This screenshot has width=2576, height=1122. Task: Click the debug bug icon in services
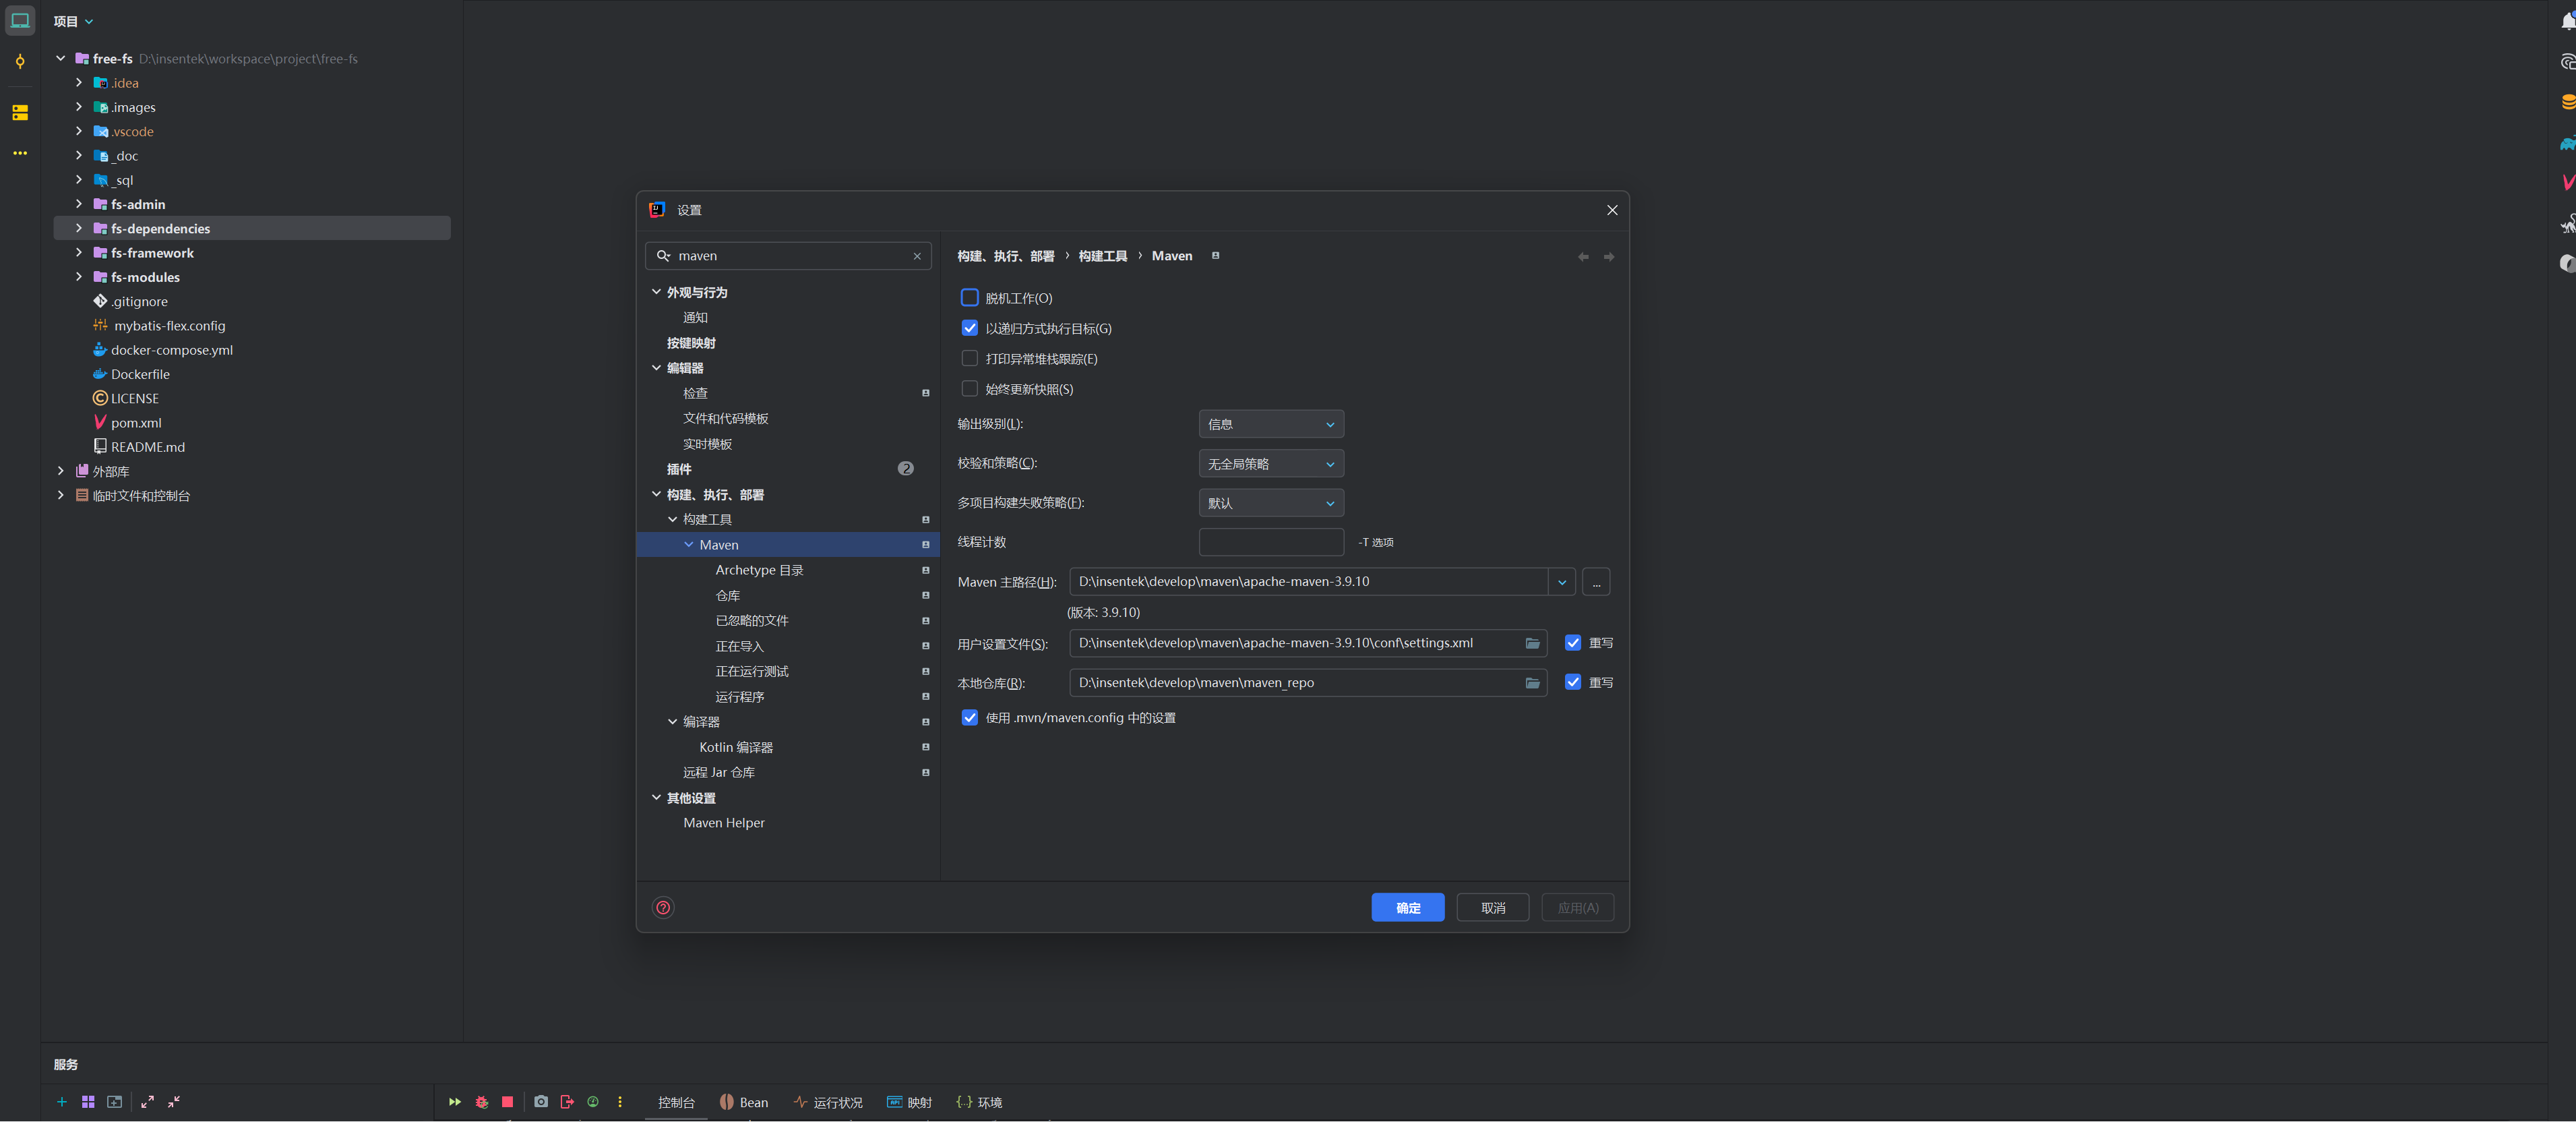point(481,1101)
